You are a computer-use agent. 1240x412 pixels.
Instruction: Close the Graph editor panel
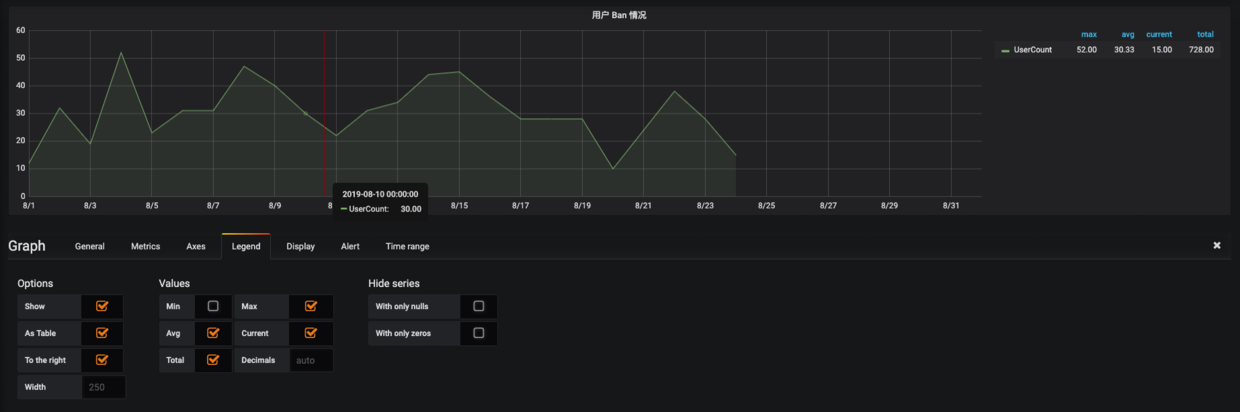pos(1217,245)
